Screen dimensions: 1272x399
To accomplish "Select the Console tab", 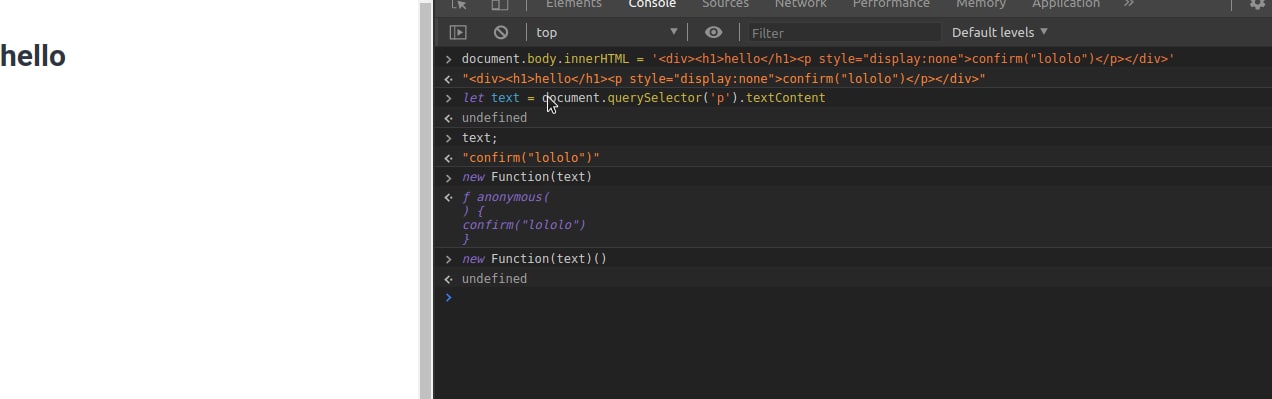I will pos(652,4).
